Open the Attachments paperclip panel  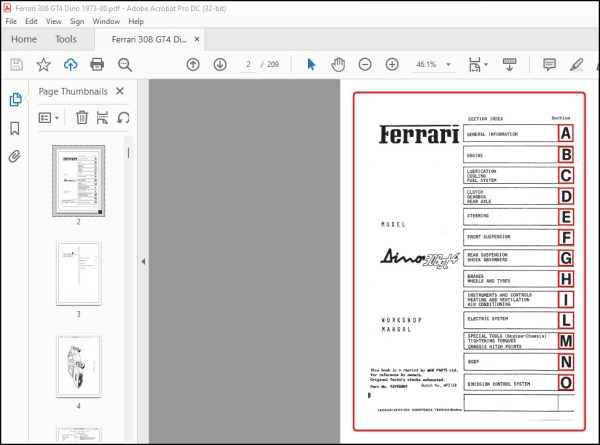15,156
